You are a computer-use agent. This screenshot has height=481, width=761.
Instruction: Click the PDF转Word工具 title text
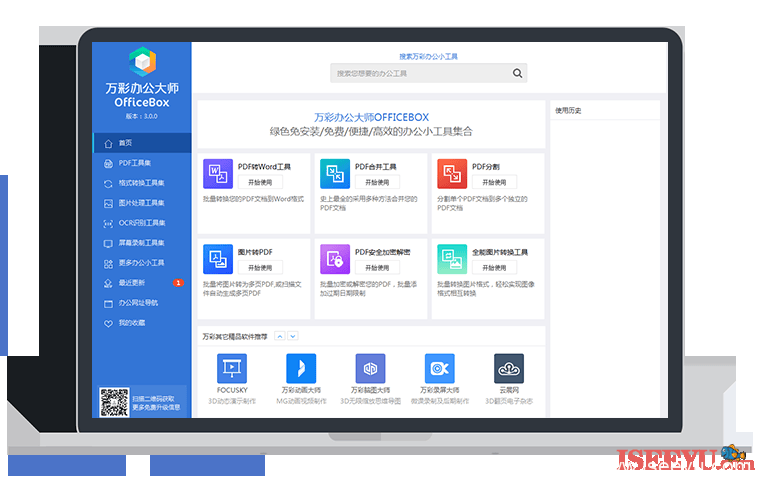(x=264, y=167)
